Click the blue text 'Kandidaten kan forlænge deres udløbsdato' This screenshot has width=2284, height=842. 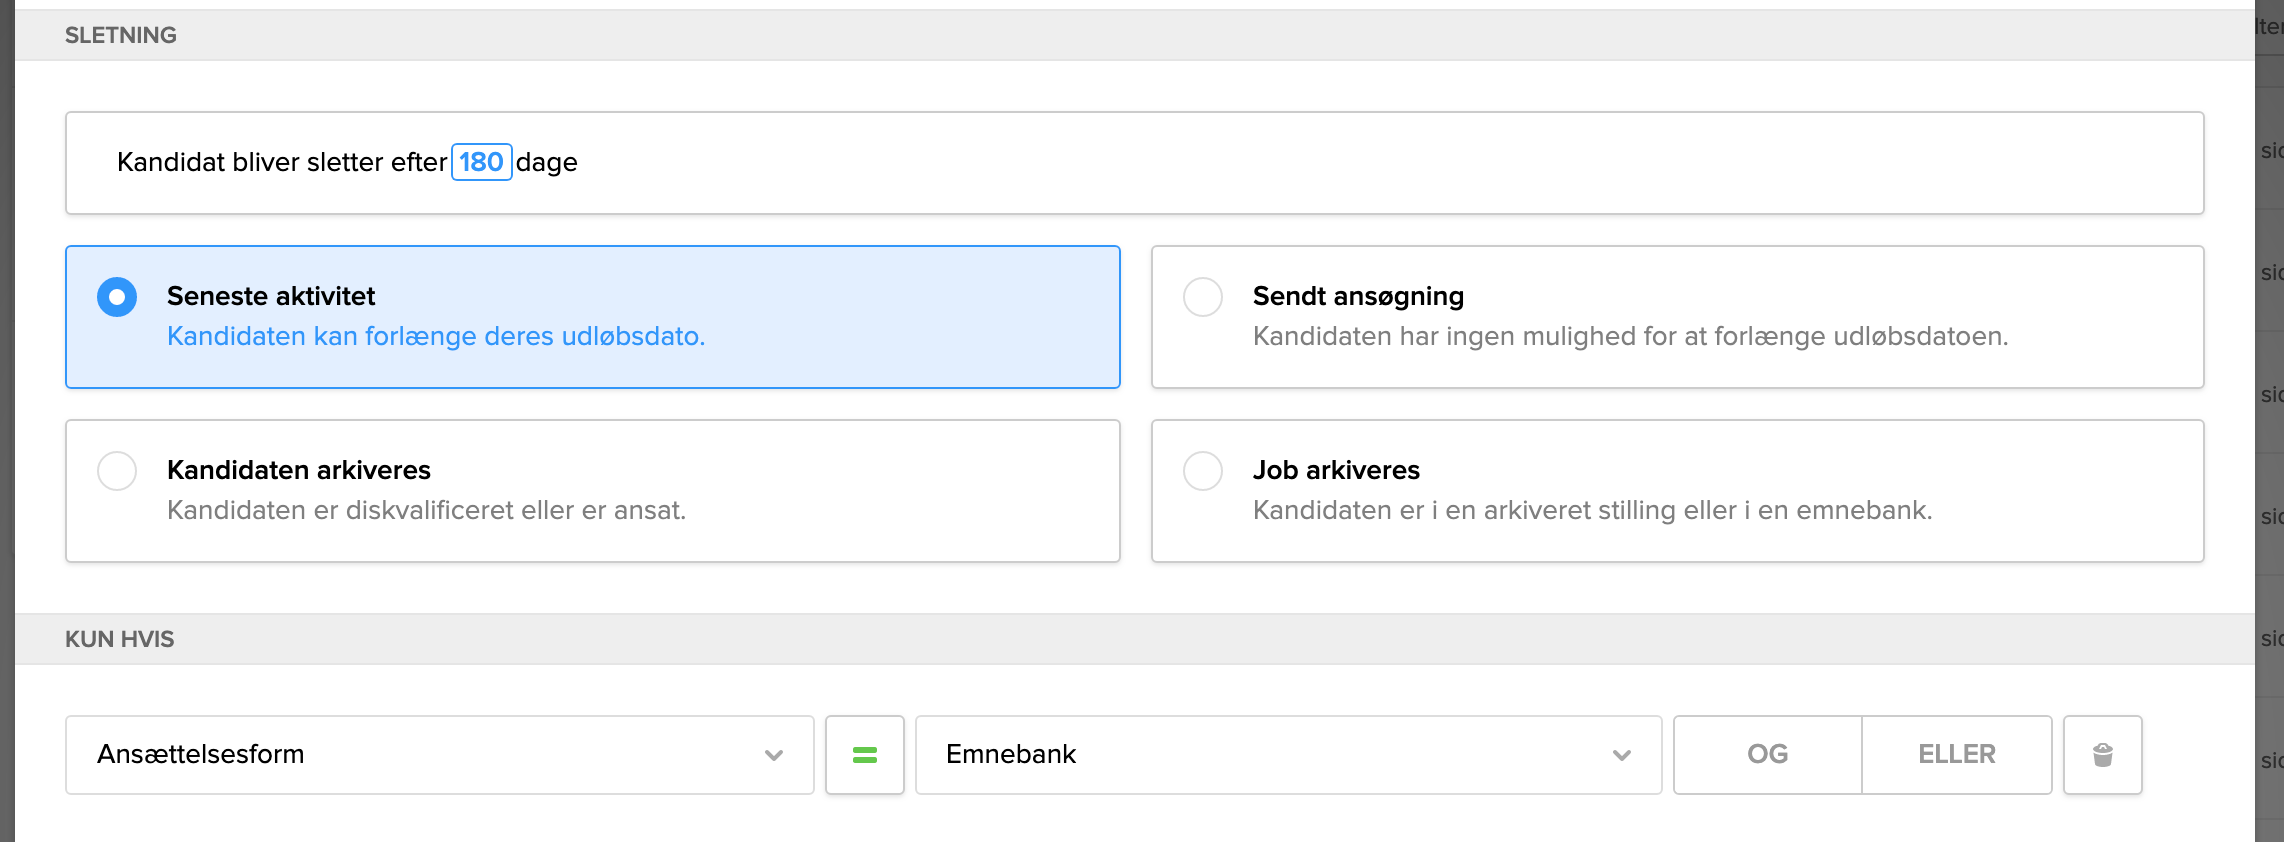point(436,336)
